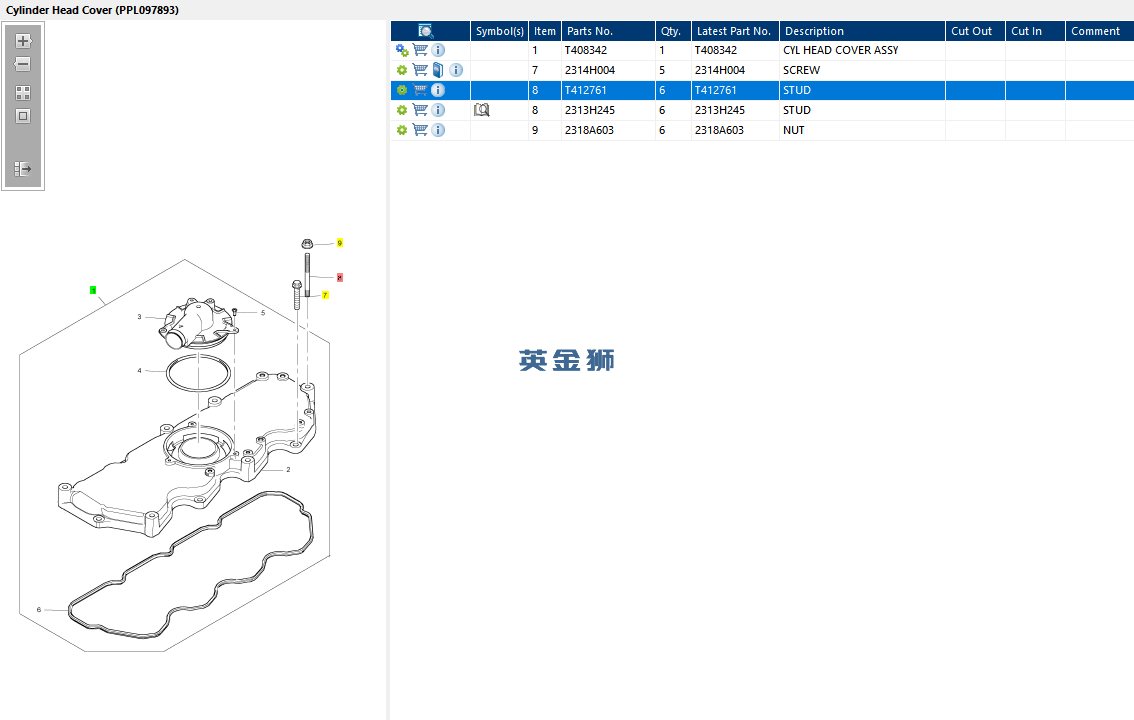This screenshot has width=1134, height=720.
Task: Click gear icon in 2314H004 row
Action: click(x=402, y=70)
